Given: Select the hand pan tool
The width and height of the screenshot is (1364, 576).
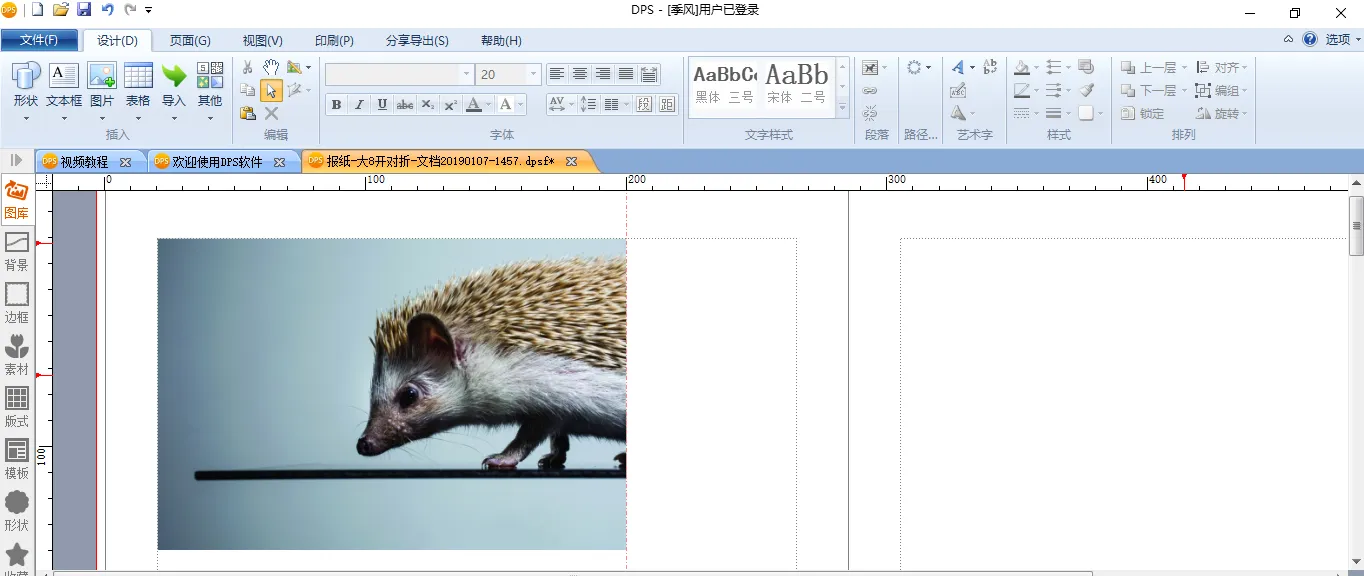Looking at the screenshot, I should 271,67.
